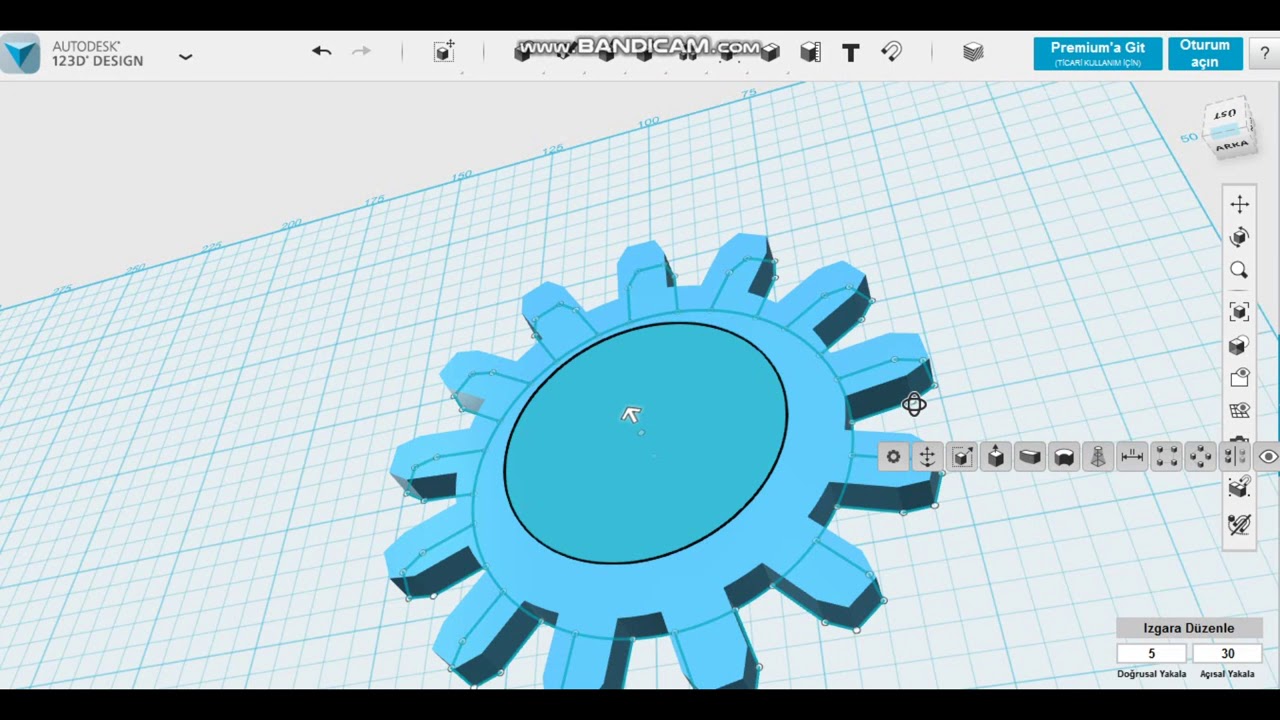Image resolution: width=1280 pixels, height=720 pixels.
Task: Toggle snap magnet cube icon in navigation bar
Action: 1239,487
